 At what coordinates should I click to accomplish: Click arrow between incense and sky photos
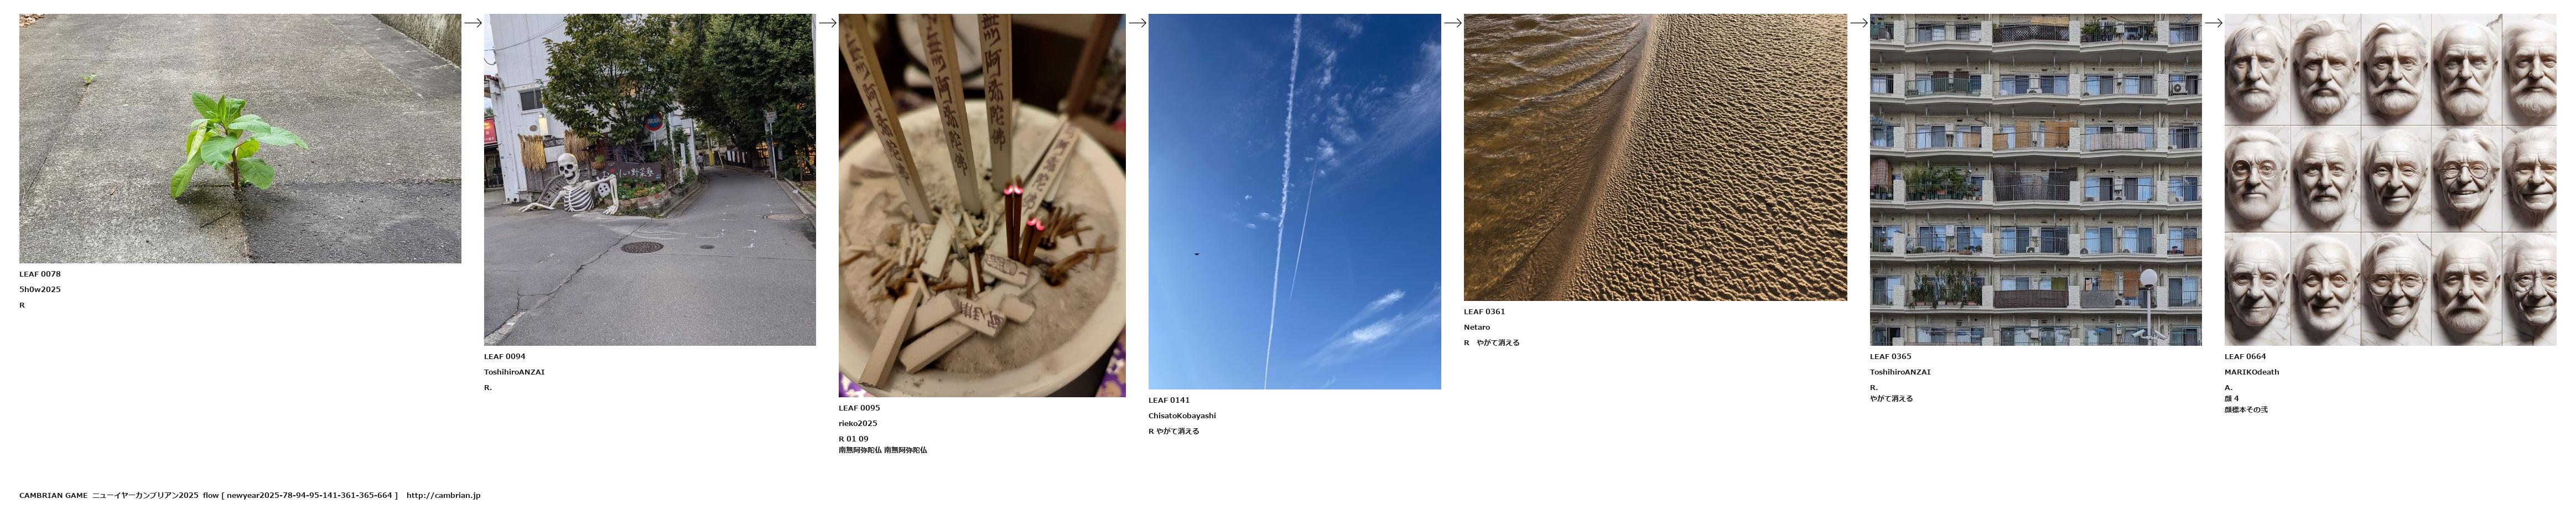pyautogui.click(x=1137, y=23)
